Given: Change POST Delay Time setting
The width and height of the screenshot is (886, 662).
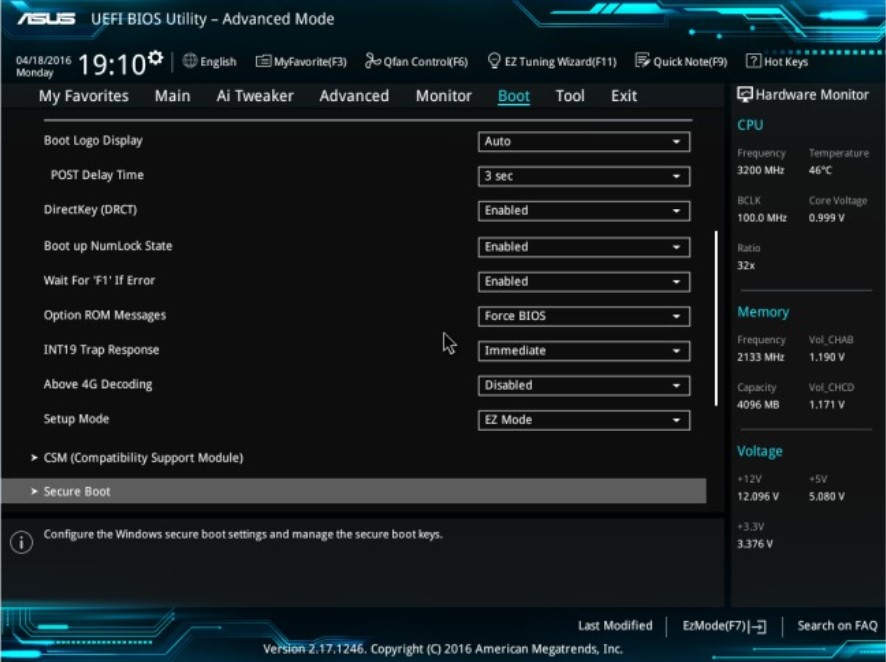Looking at the screenshot, I should click(x=584, y=176).
